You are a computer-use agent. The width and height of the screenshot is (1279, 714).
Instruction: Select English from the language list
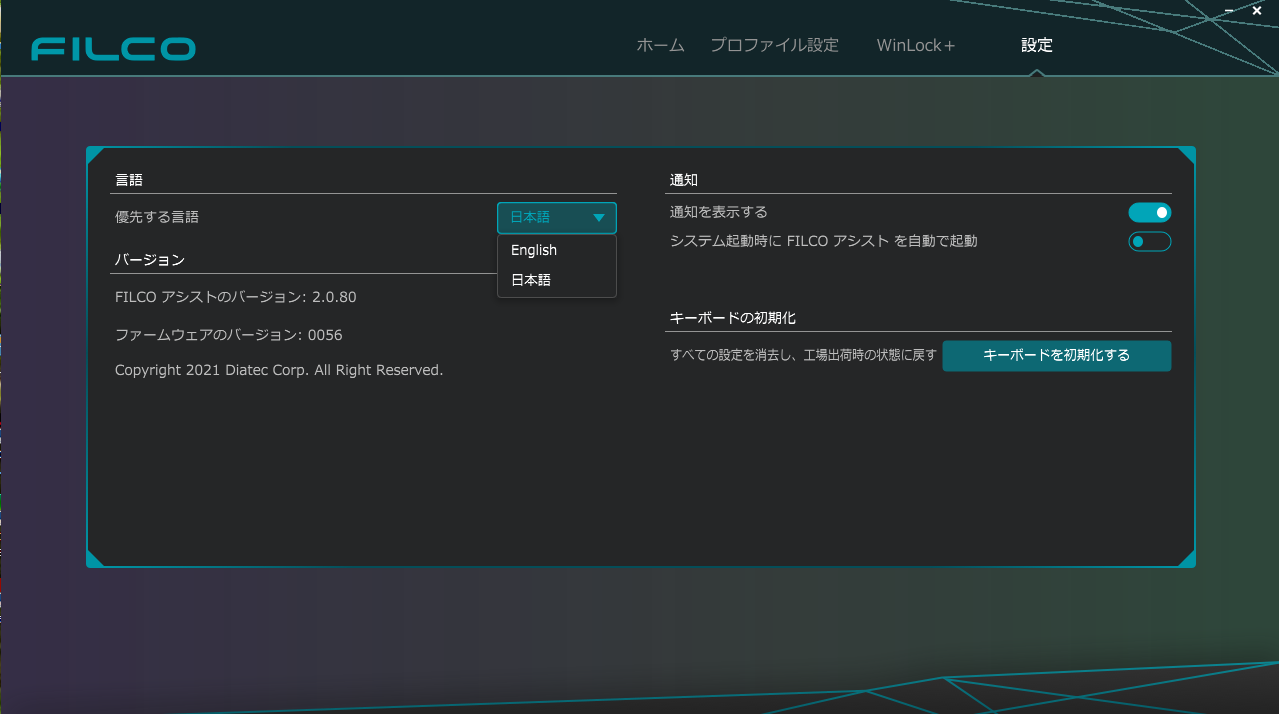coord(533,250)
